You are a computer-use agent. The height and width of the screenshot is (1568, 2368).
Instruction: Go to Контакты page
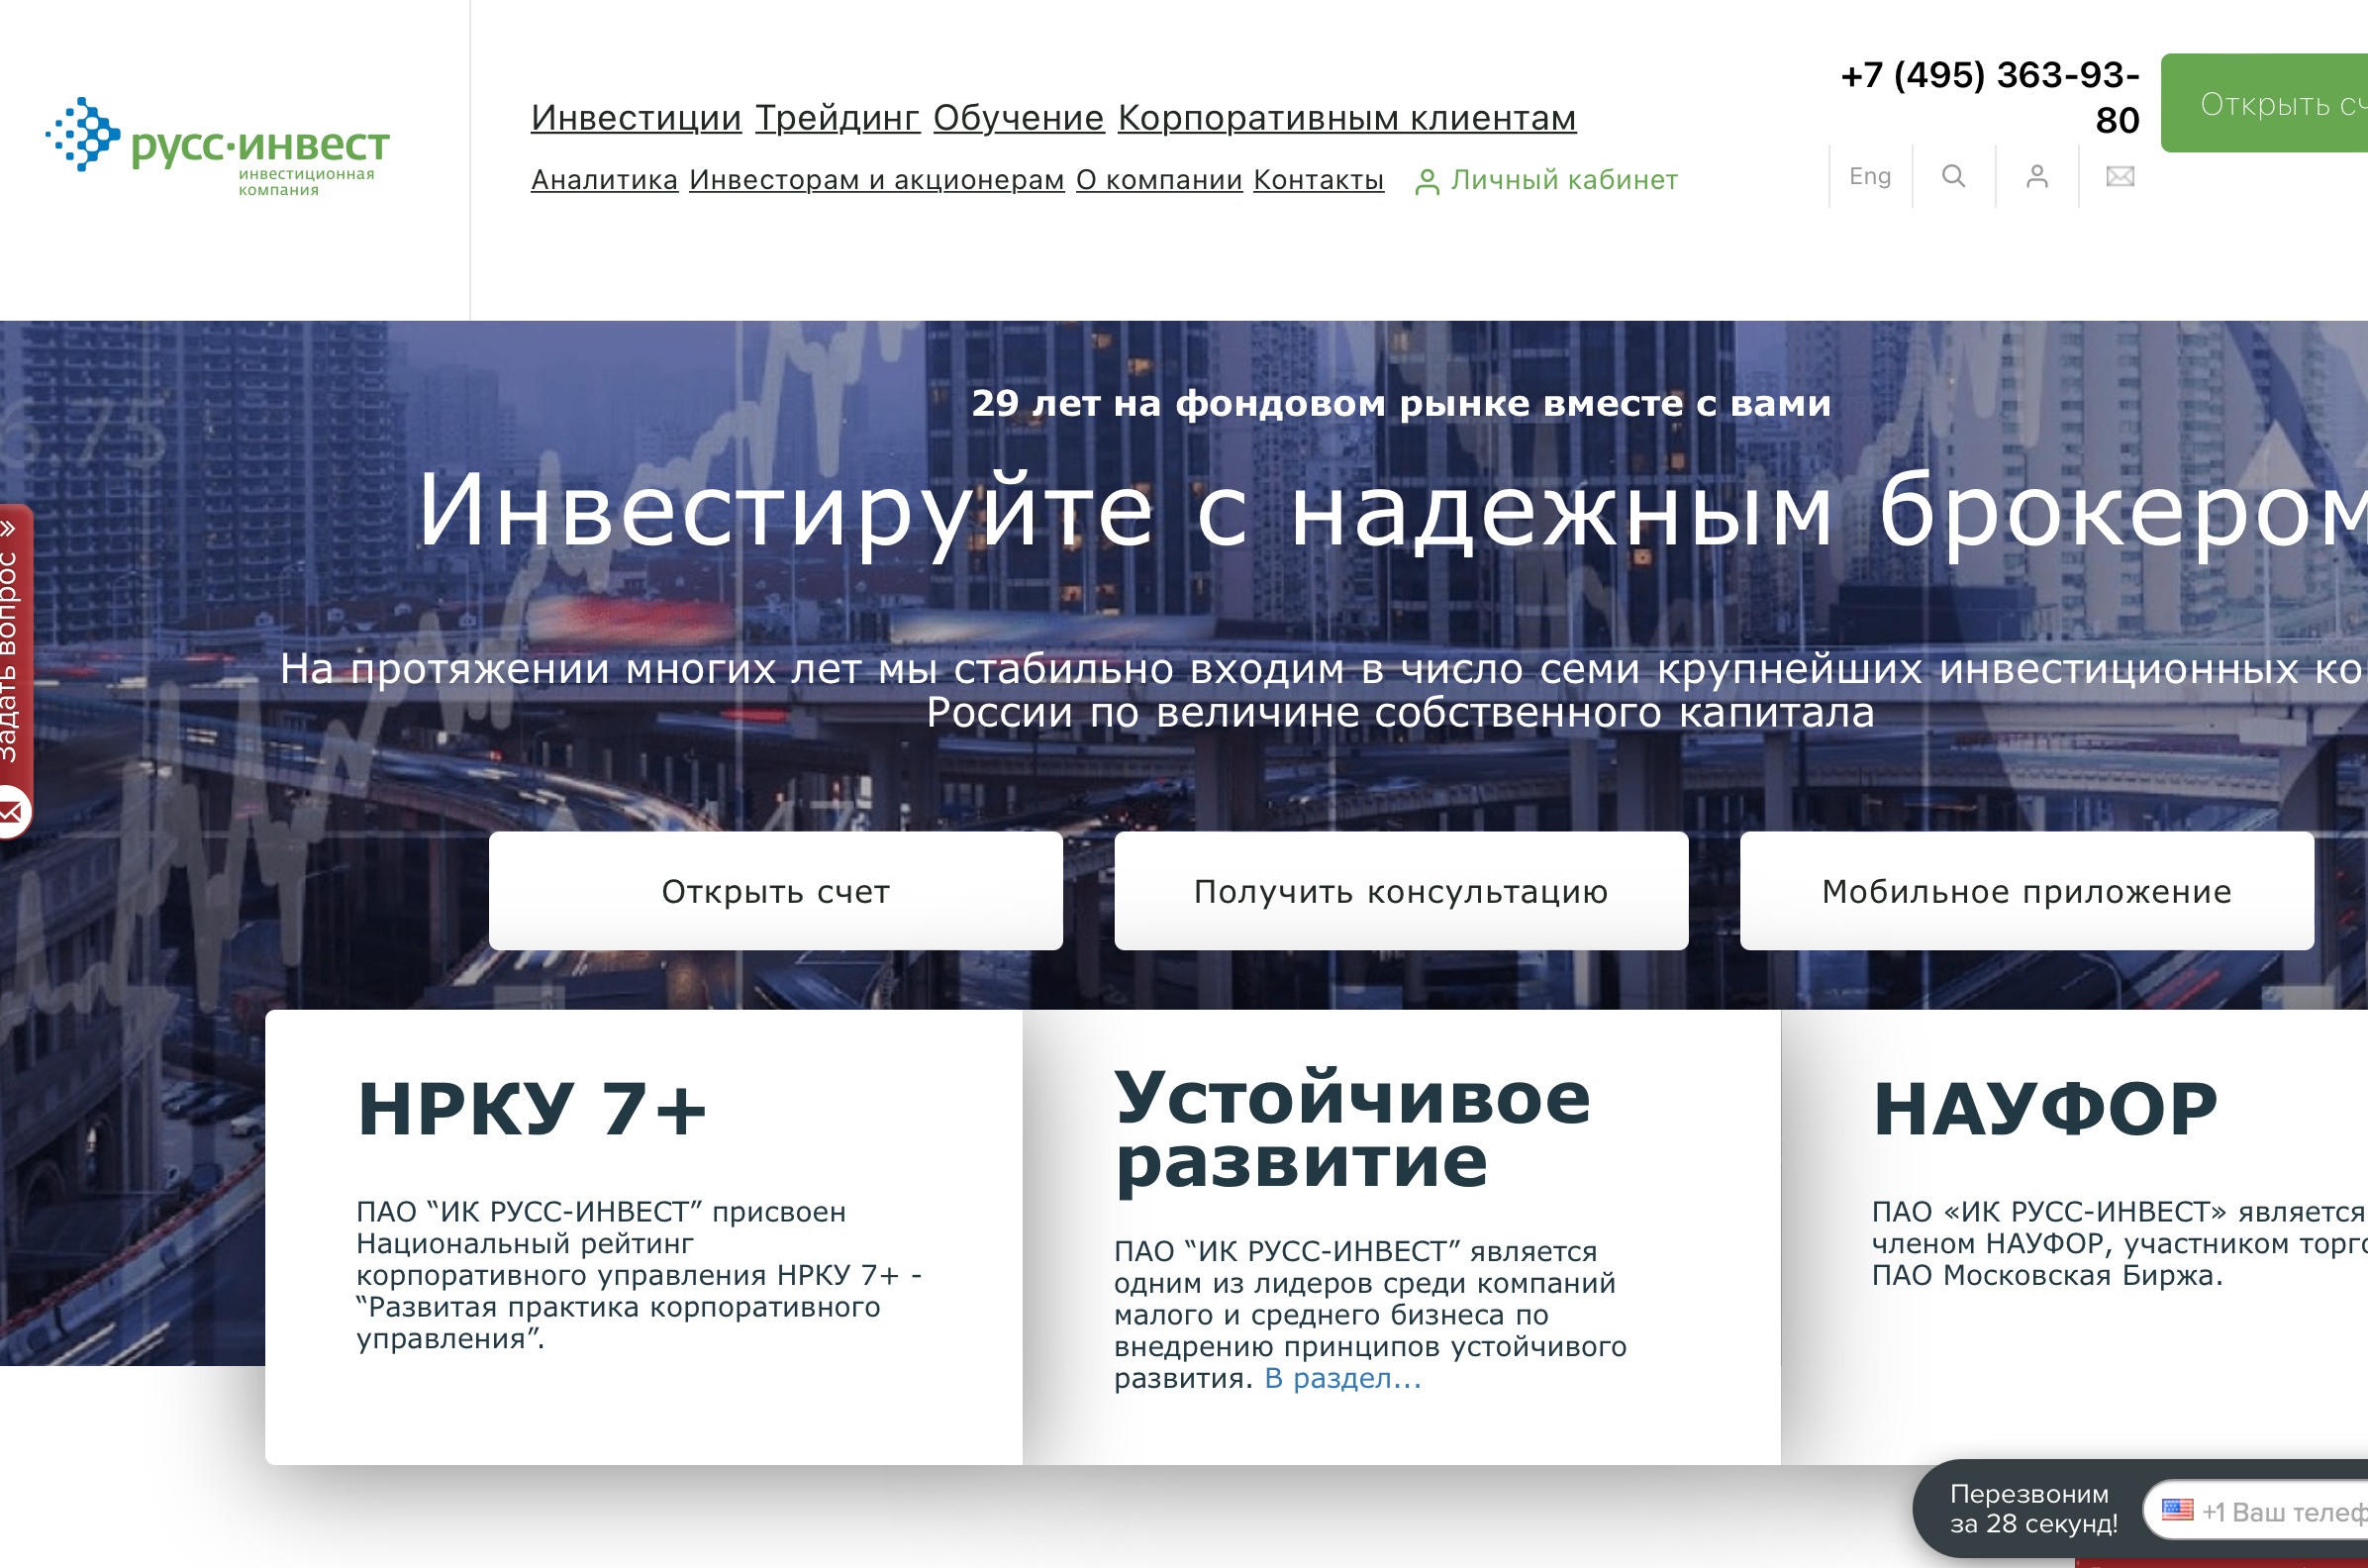[x=1319, y=180]
